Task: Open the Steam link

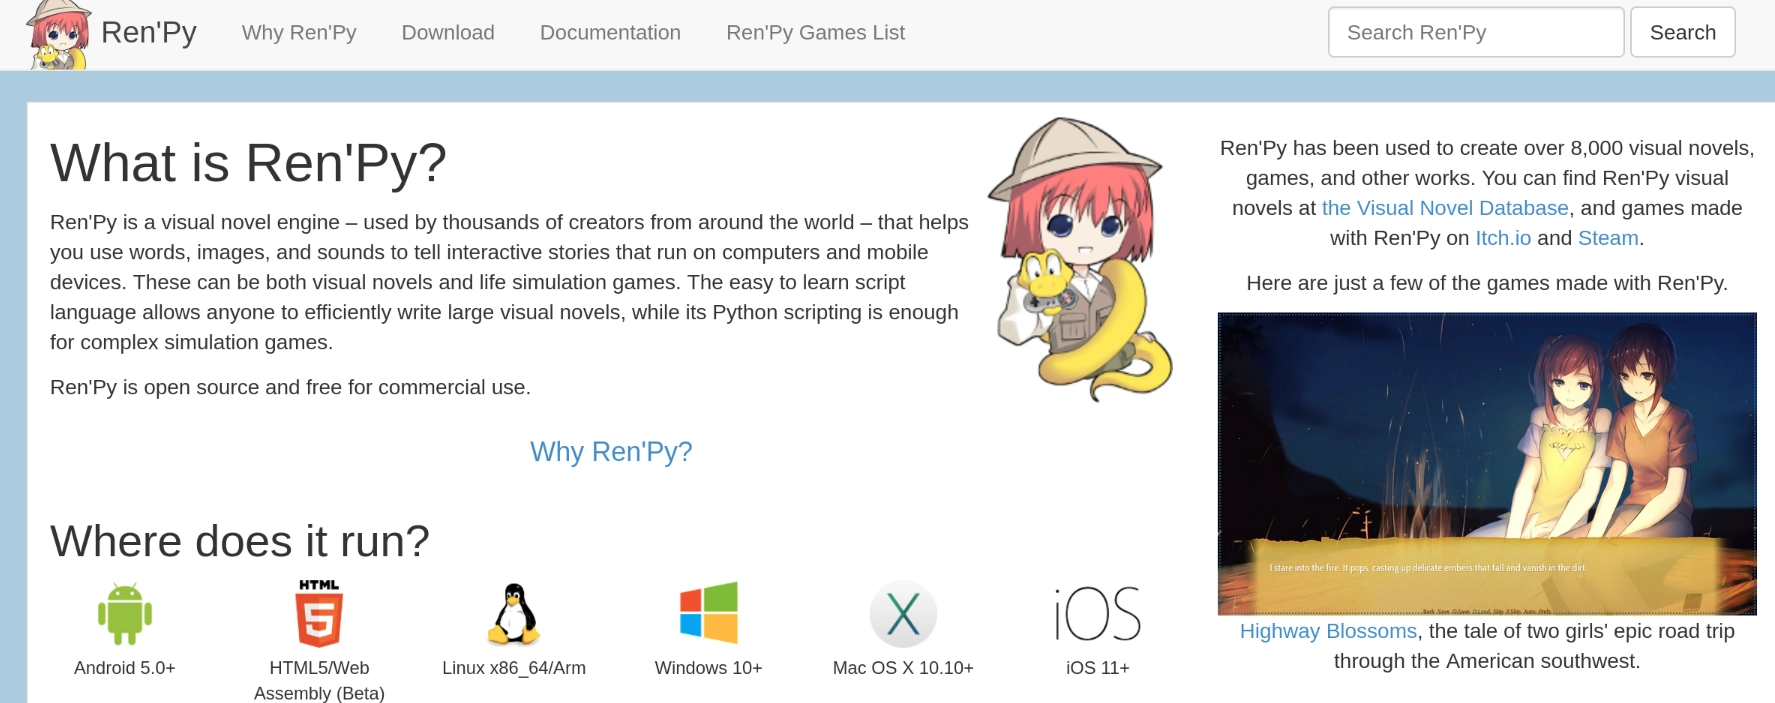Action: point(1608,238)
